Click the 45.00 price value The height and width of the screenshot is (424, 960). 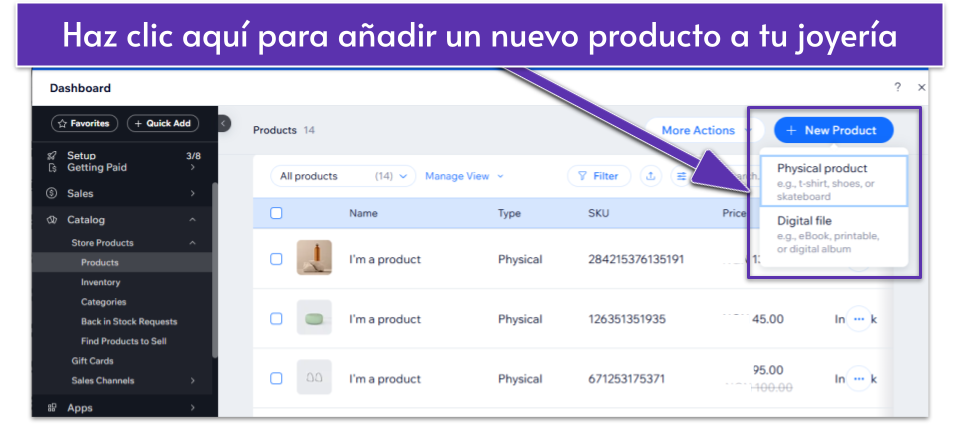tap(768, 319)
